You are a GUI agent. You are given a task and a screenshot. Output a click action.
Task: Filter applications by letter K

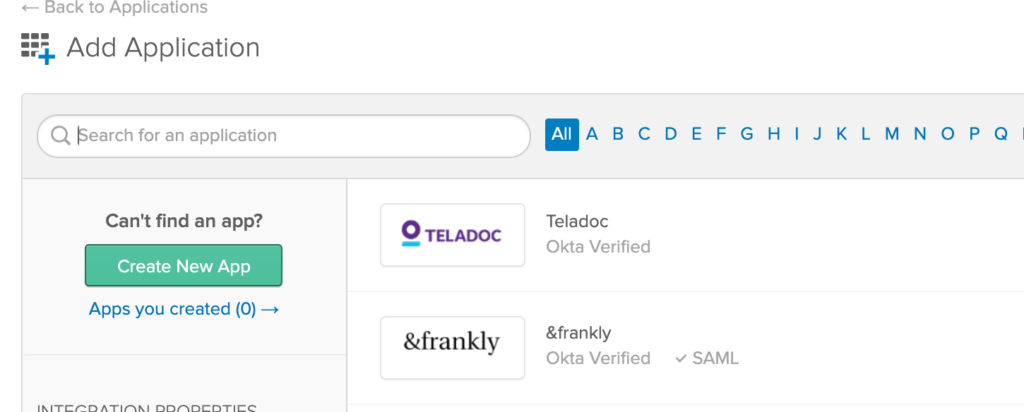tap(841, 135)
